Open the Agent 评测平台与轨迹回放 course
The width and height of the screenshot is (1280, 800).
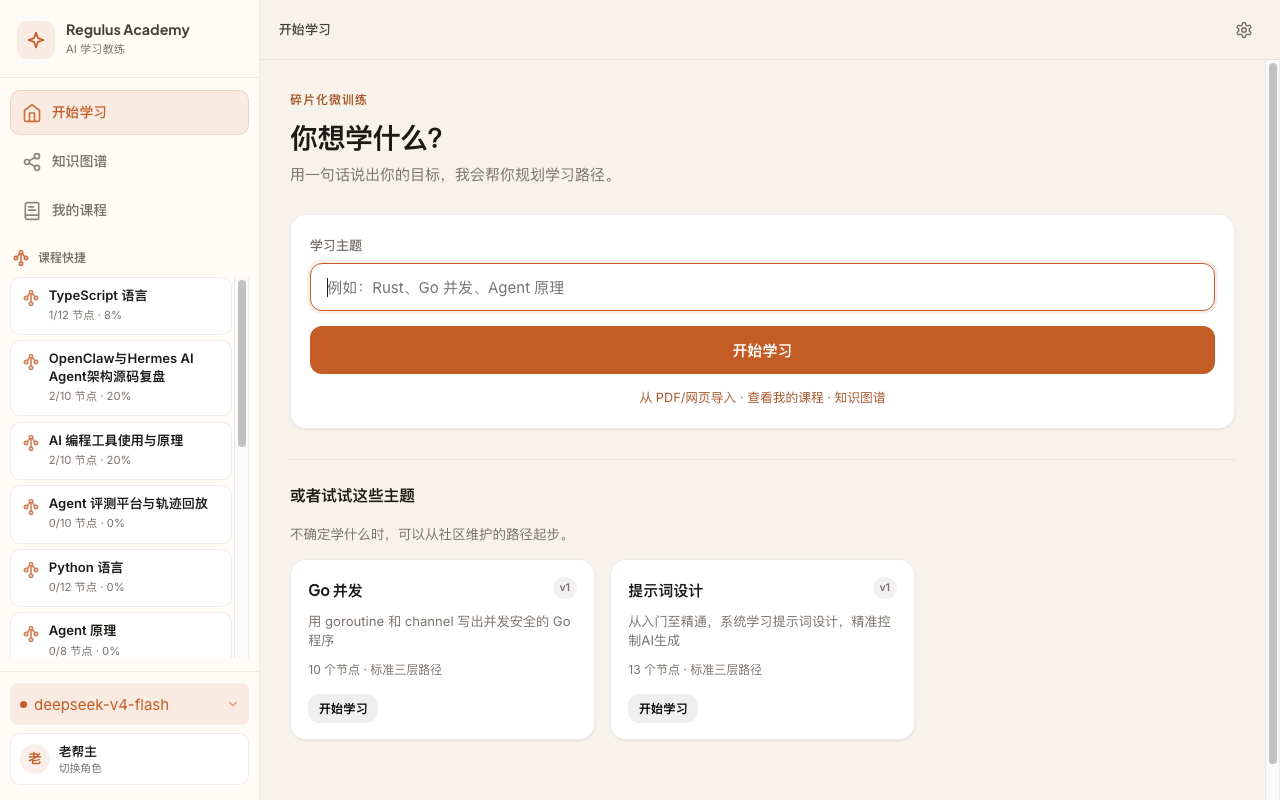click(x=121, y=514)
